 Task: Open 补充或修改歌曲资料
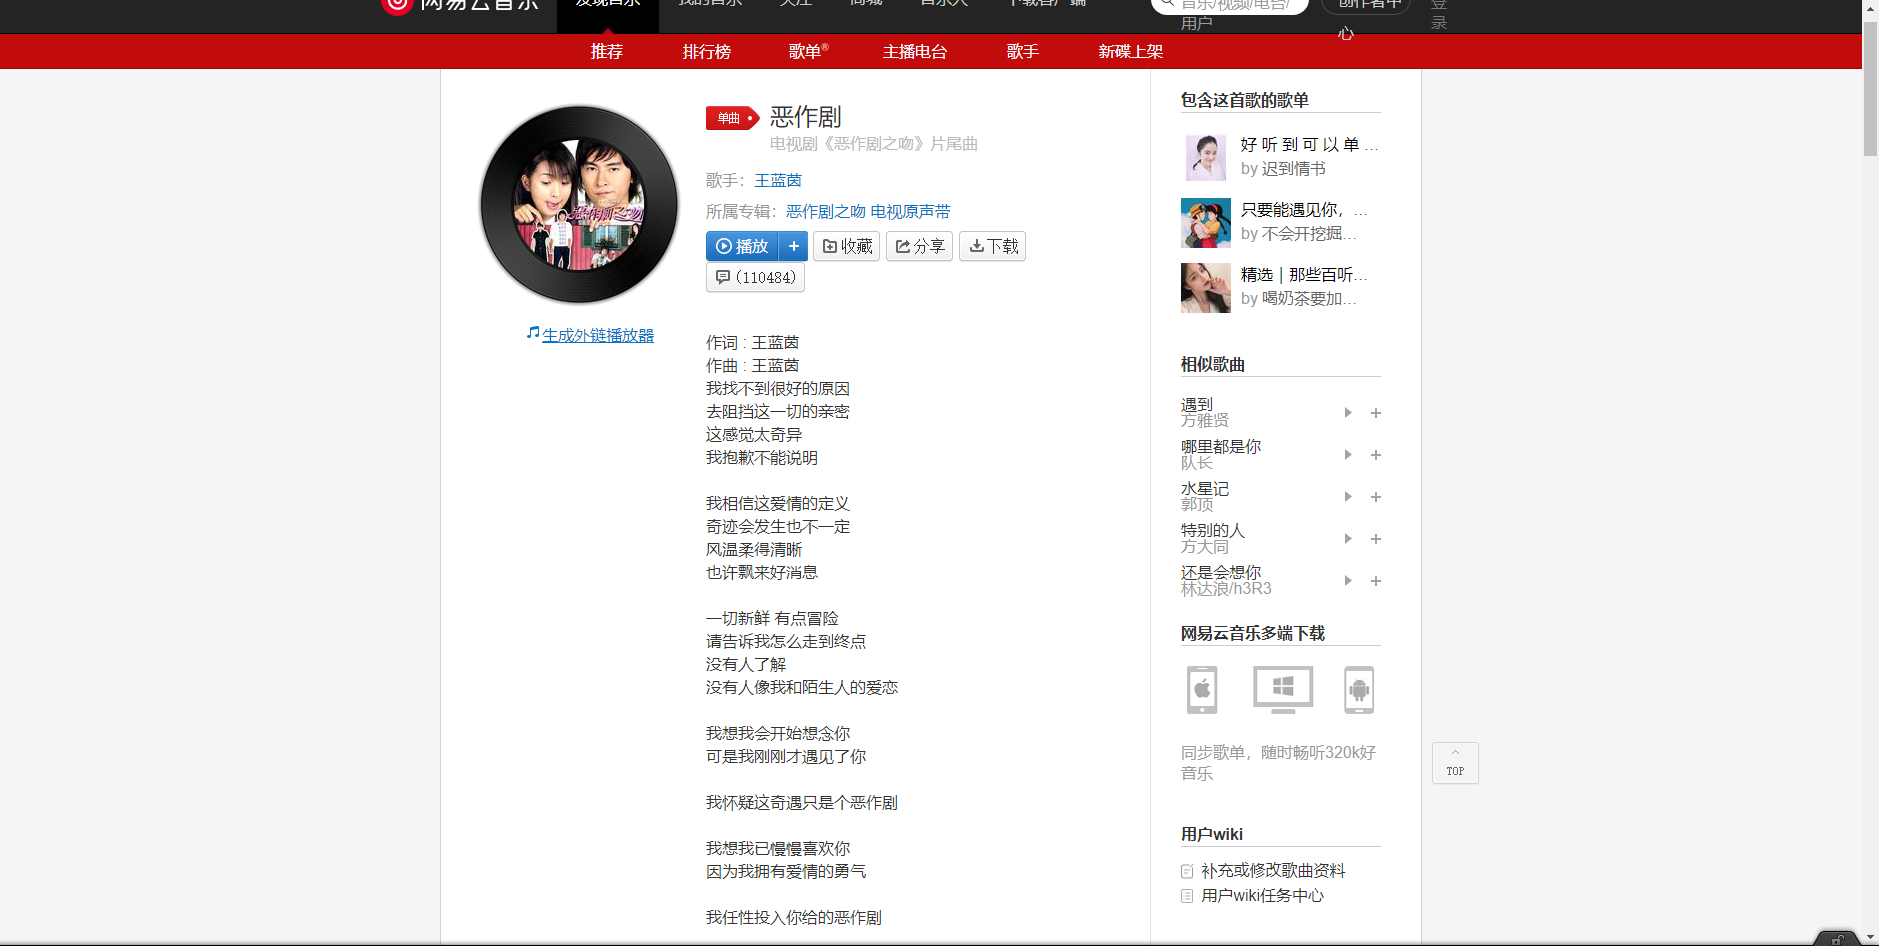point(1274,870)
